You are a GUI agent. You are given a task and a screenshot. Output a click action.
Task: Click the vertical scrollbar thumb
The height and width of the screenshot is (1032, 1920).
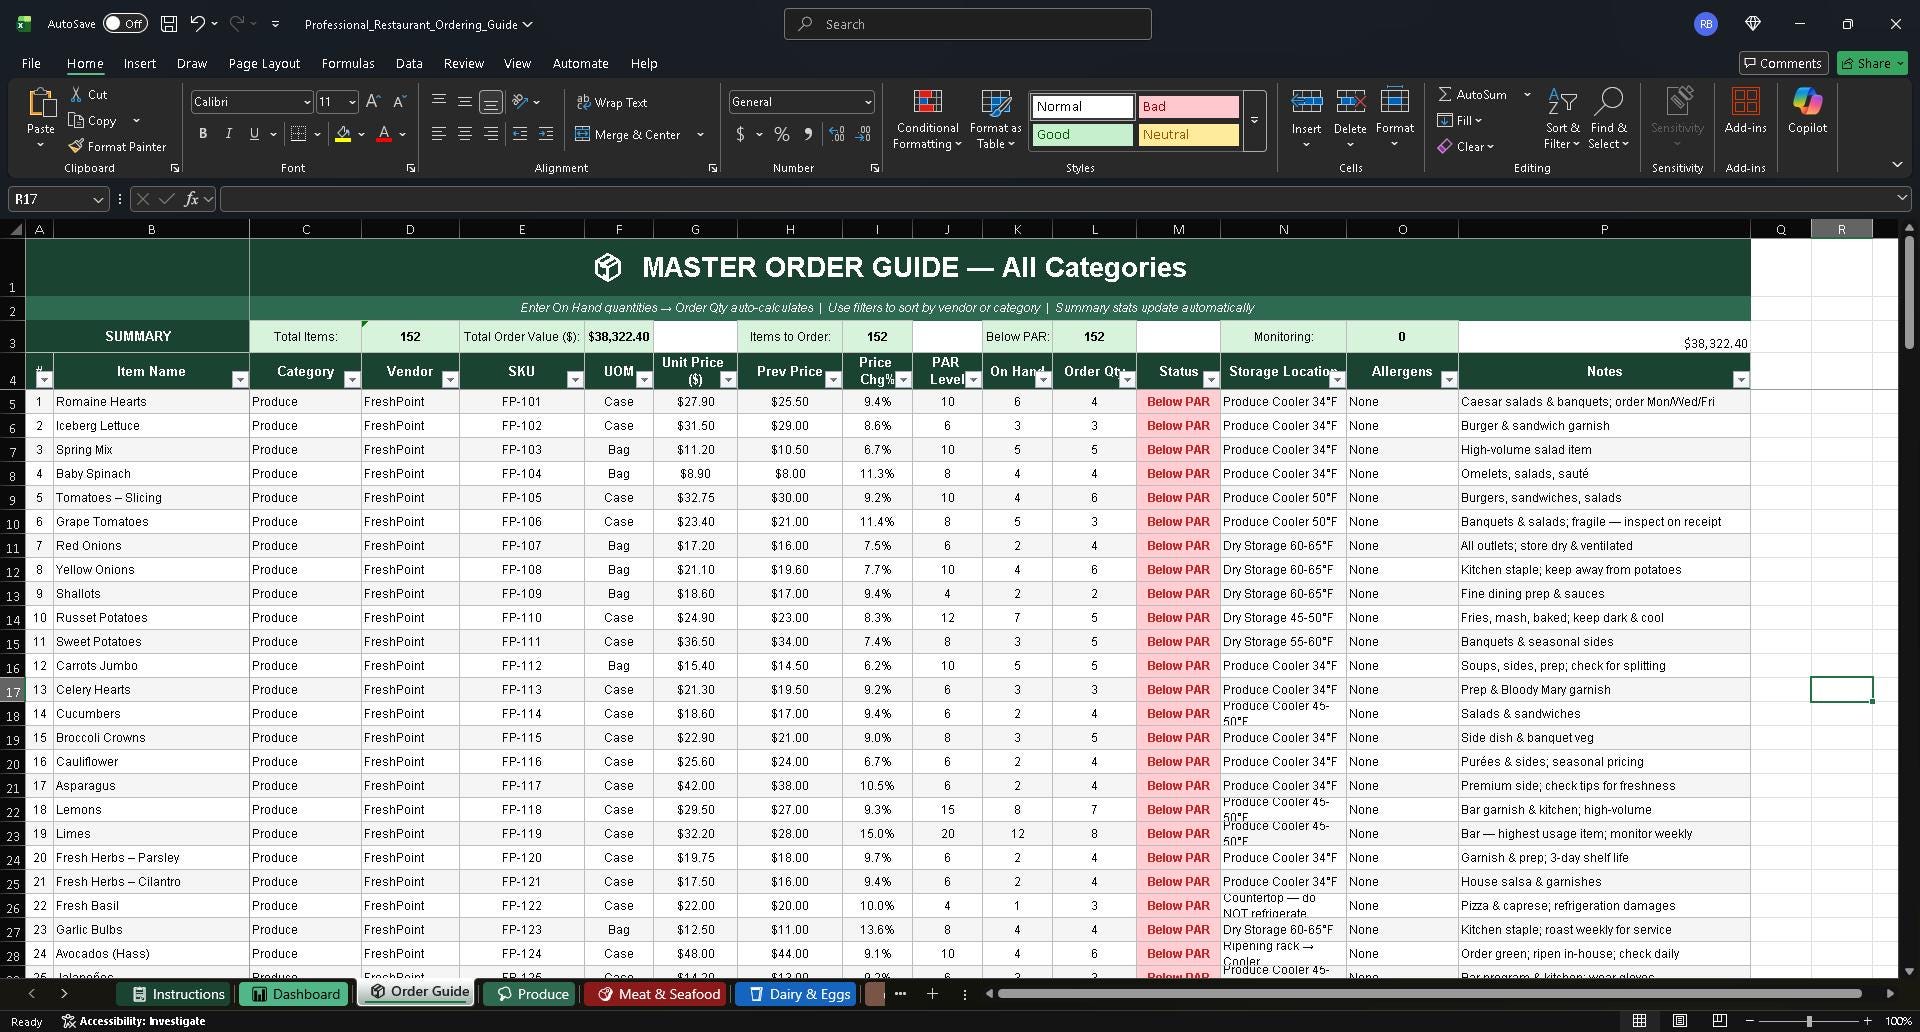1908,292
